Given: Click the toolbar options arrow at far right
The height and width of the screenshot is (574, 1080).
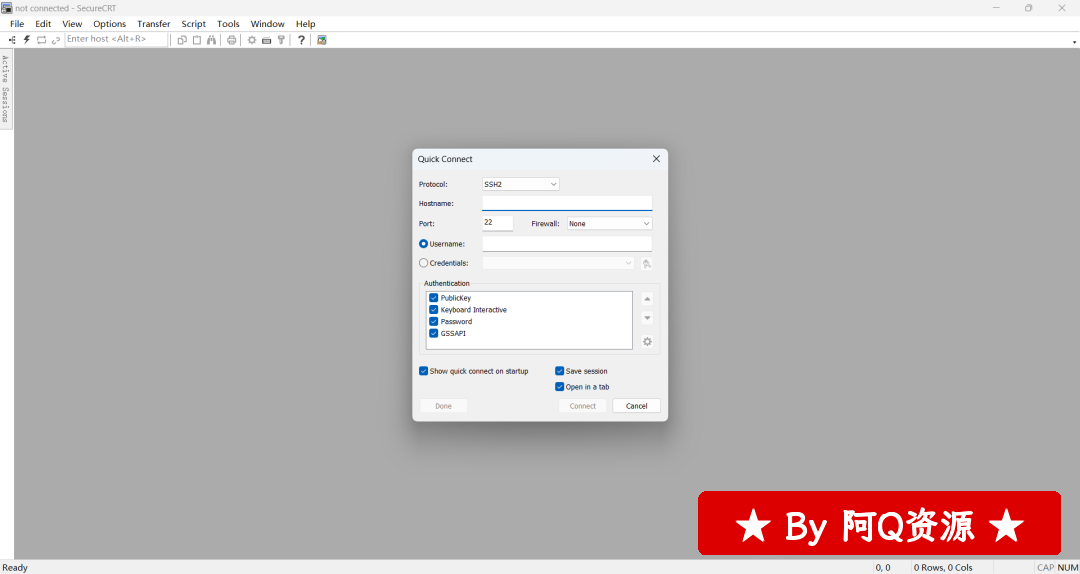Looking at the screenshot, I should tap(1074, 42).
